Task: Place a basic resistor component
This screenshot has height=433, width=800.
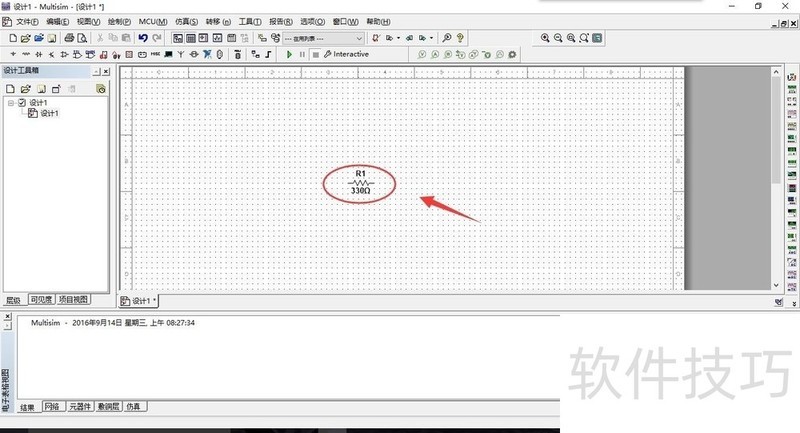Action: coord(26,54)
